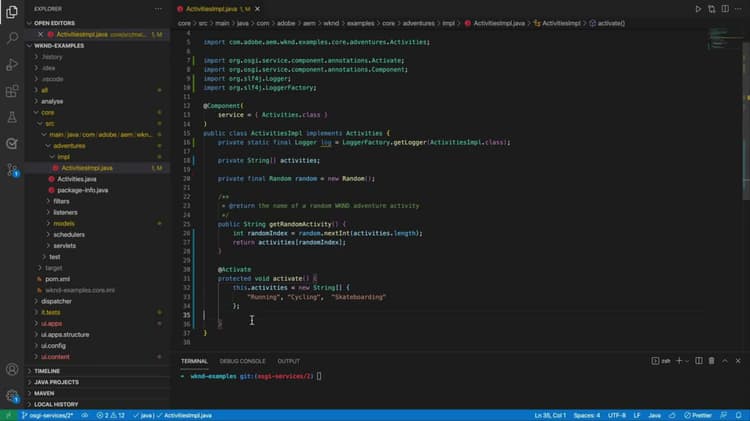Click errors and warnings count in status bar

click(110, 415)
